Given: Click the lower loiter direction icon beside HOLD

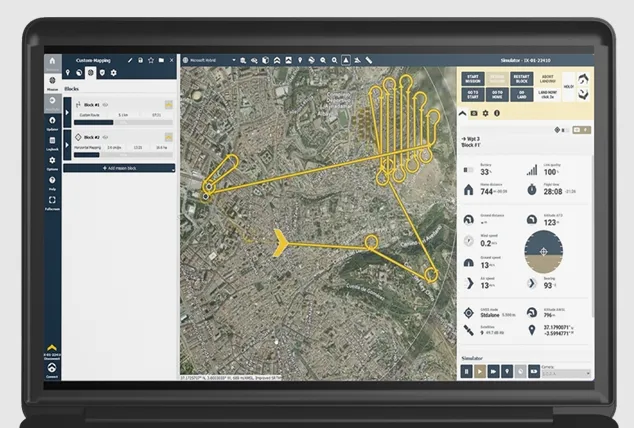Looking at the screenshot, I should (x=583, y=95).
